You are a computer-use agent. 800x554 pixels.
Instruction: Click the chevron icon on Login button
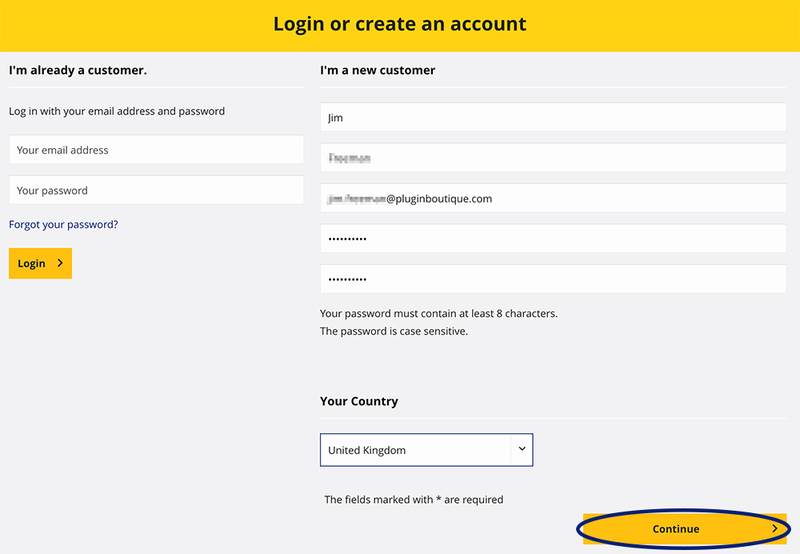point(60,264)
